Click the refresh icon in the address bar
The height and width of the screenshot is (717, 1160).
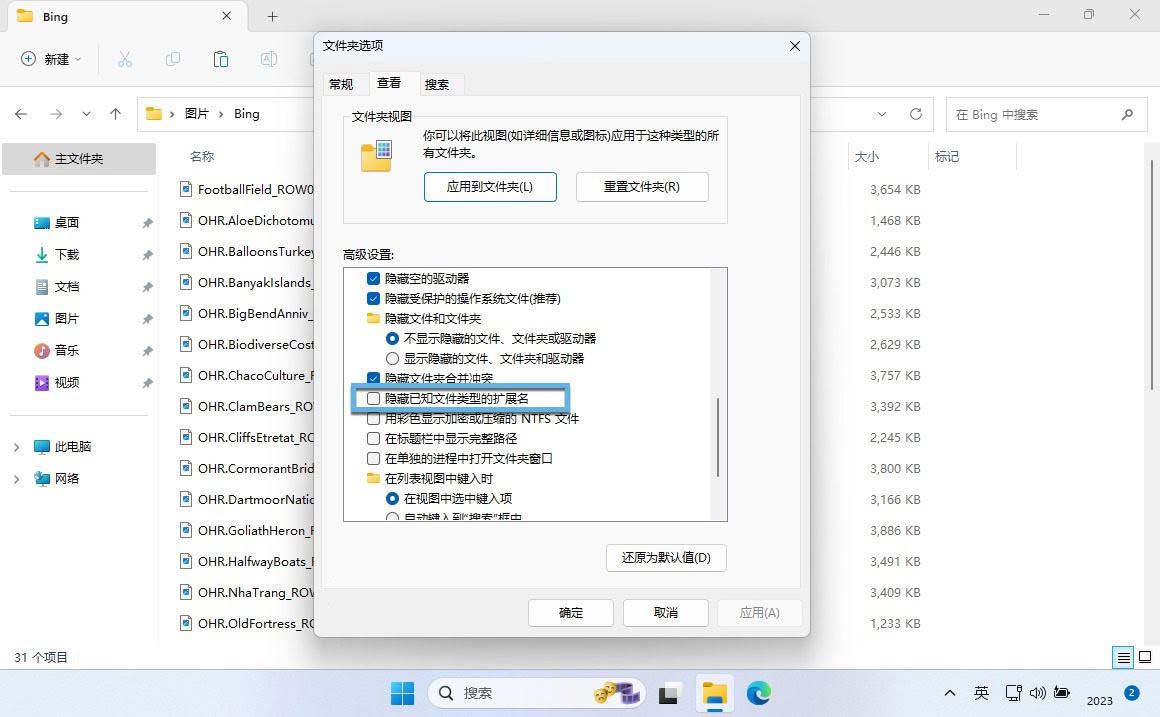click(x=916, y=114)
